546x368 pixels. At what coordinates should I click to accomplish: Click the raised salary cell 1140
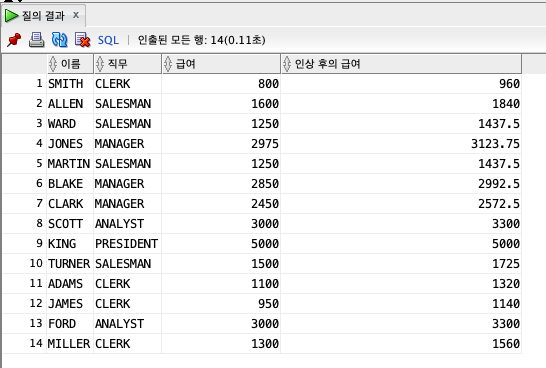(x=401, y=304)
